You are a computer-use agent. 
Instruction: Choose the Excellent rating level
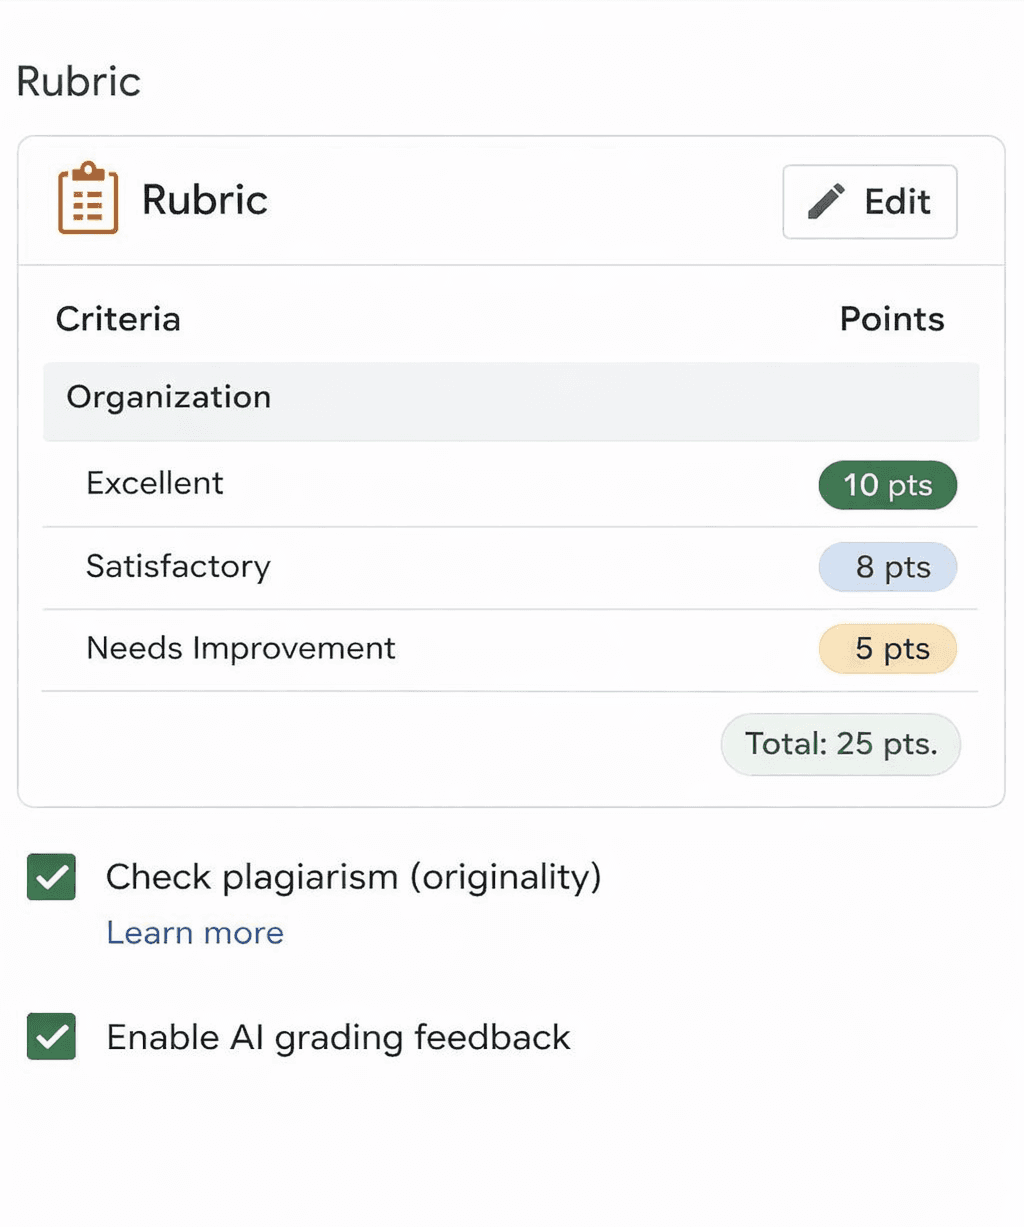coord(155,483)
